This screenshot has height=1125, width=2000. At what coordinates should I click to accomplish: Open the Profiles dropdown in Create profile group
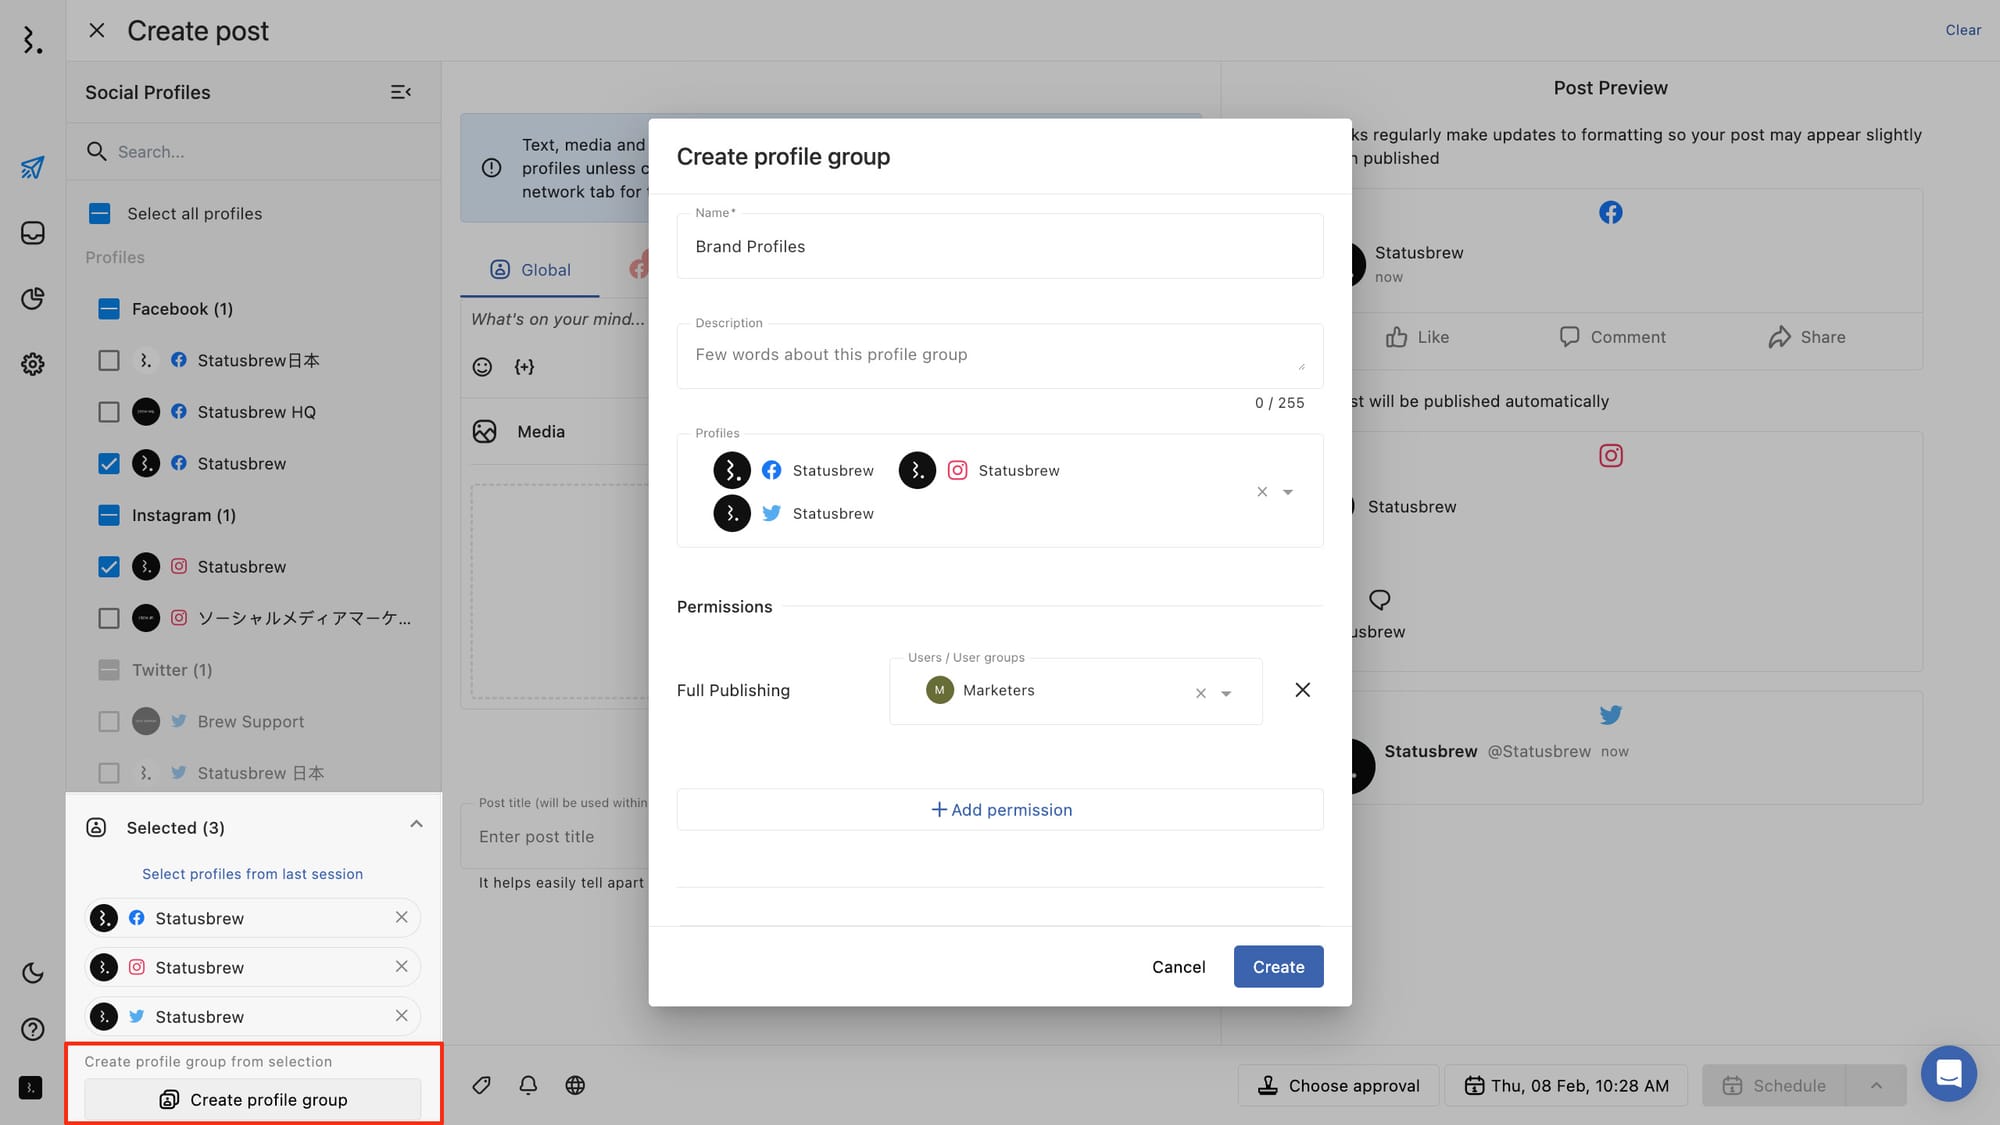tap(1288, 491)
